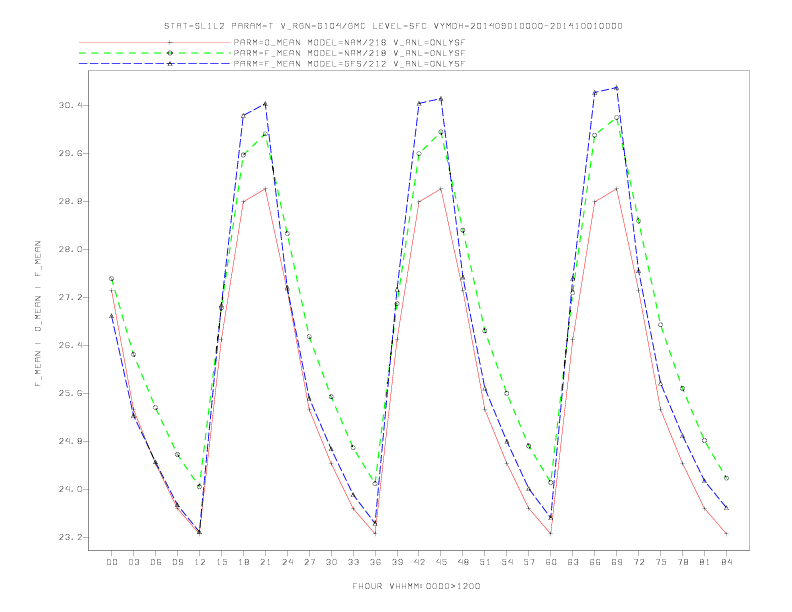This screenshot has width=792, height=612.
Task: Click the x-axis tick label 81
Action: 705,562
